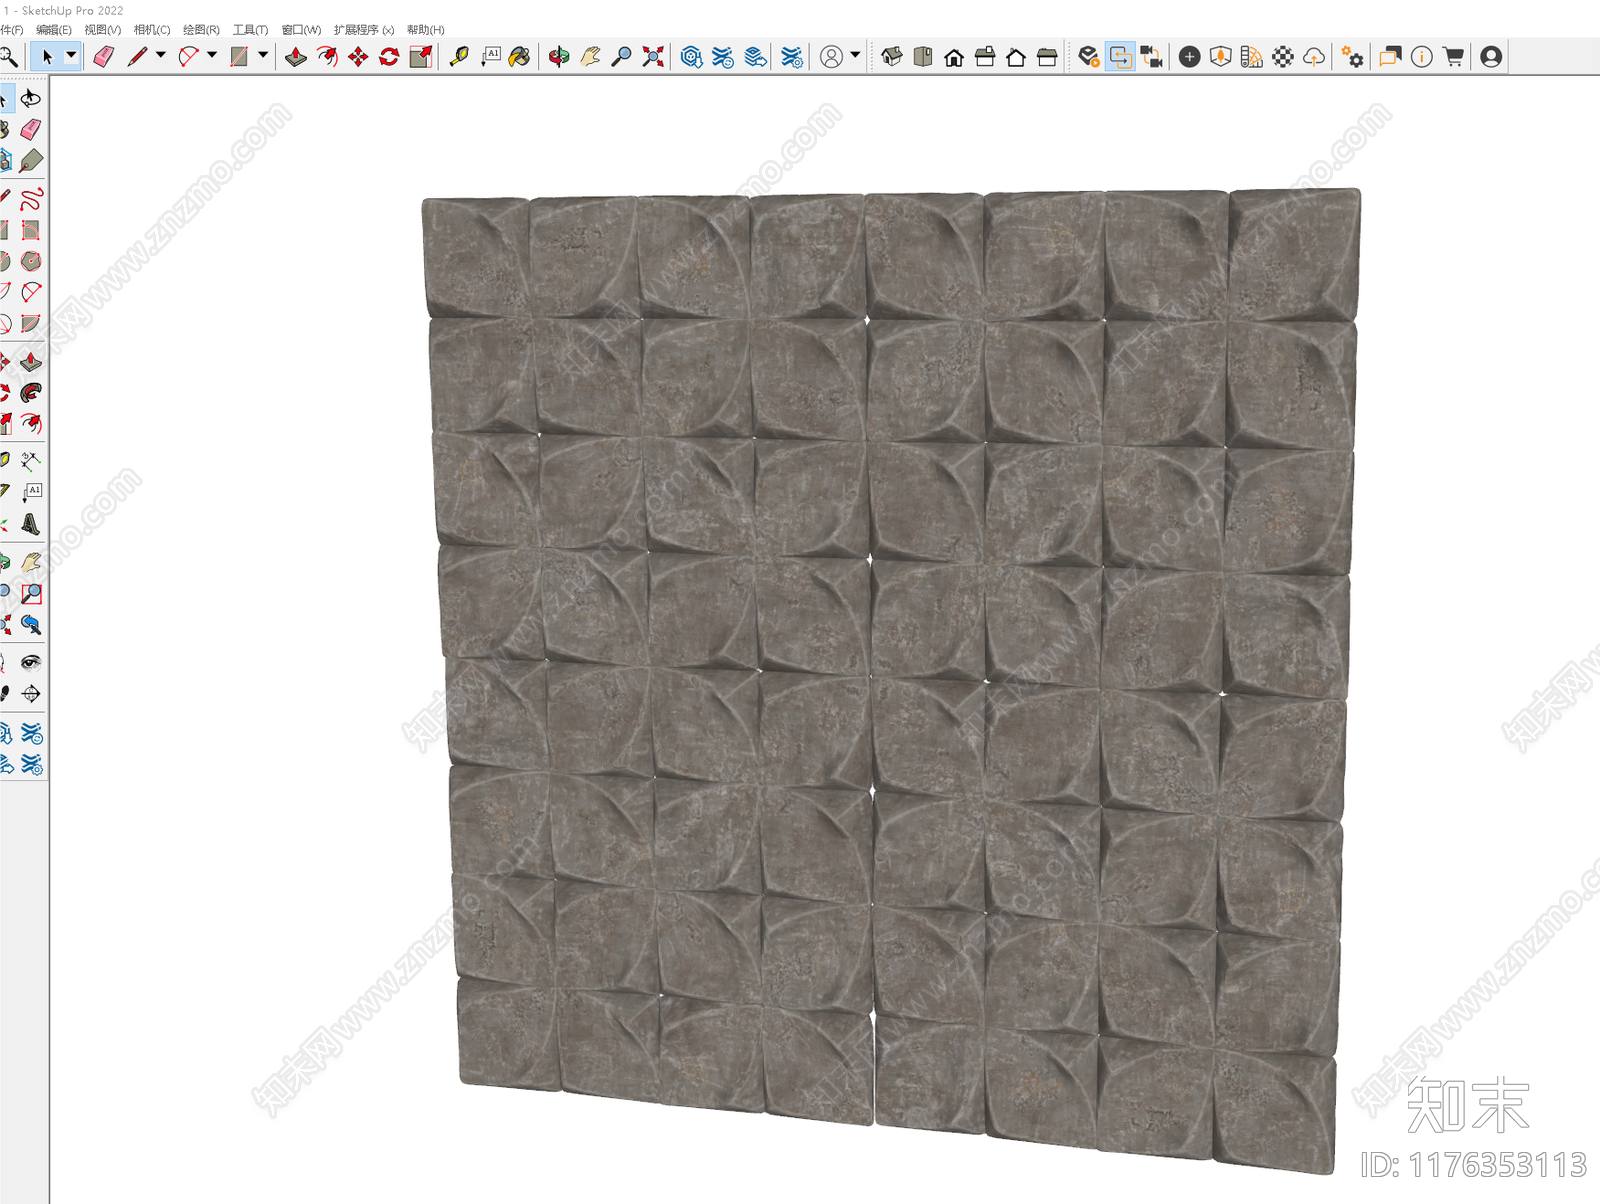
Task: Open the gears settings icon in toolbar
Action: click(1352, 57)
